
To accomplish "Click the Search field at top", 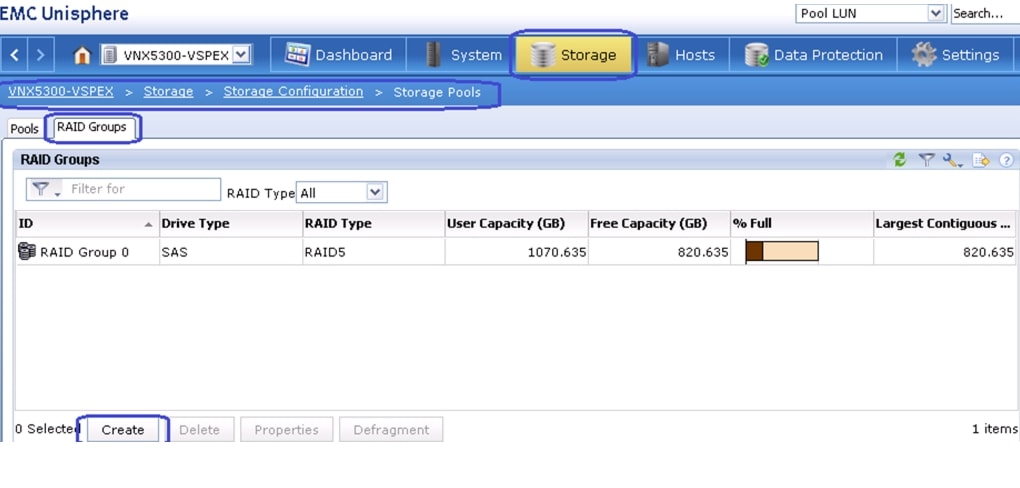I will click(x=985, y=13).
